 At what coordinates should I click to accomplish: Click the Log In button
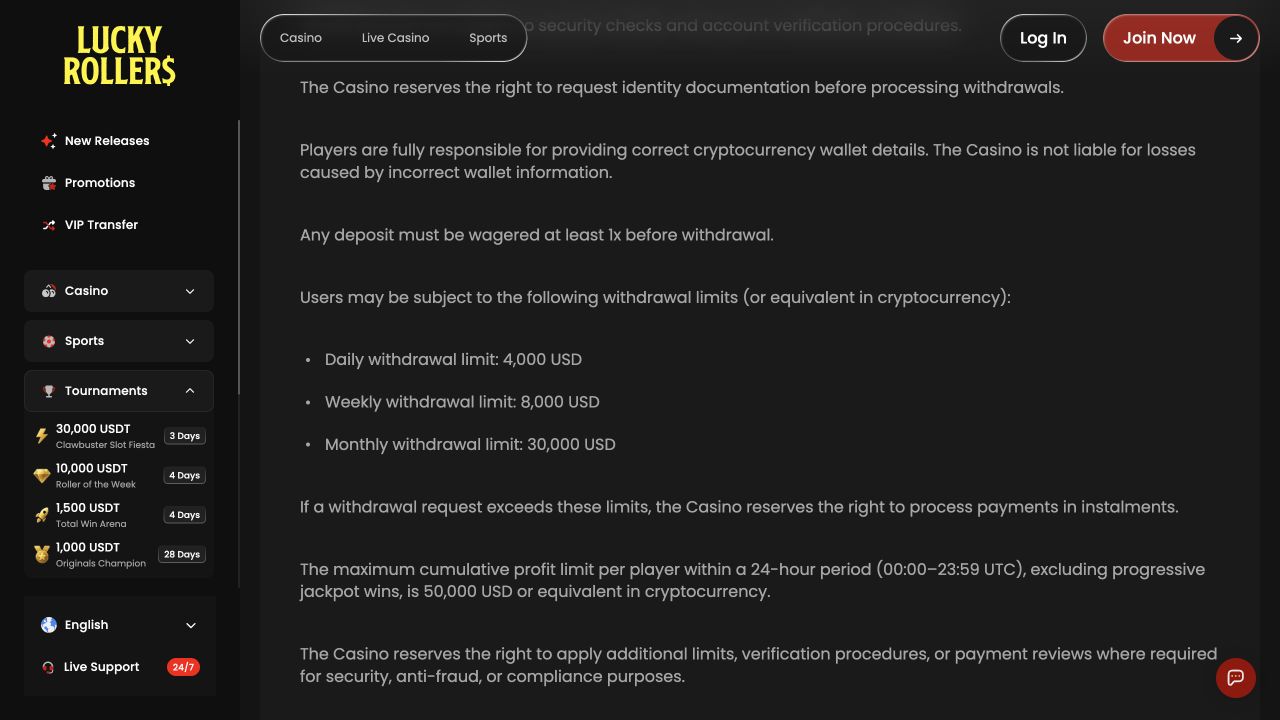click(1043, 38)
